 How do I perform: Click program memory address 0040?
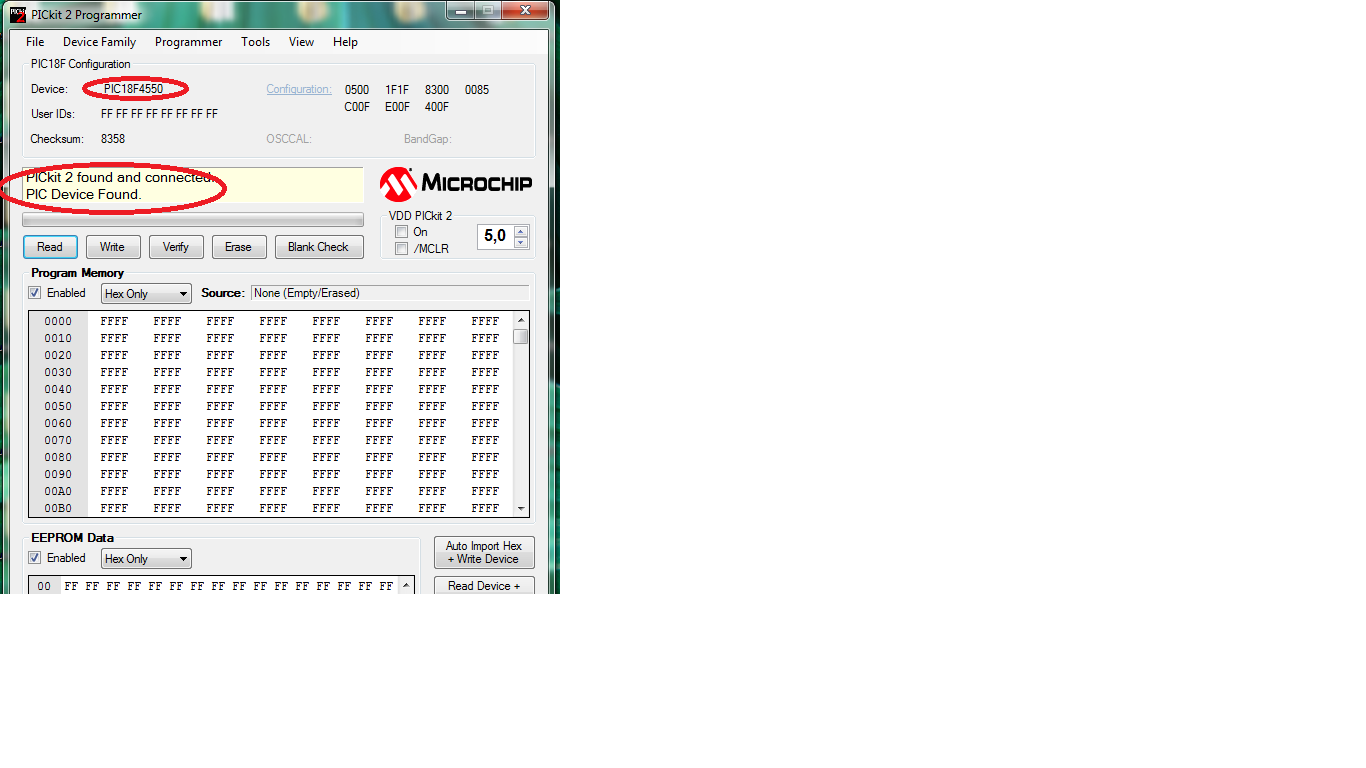click(x=58, y=389)
